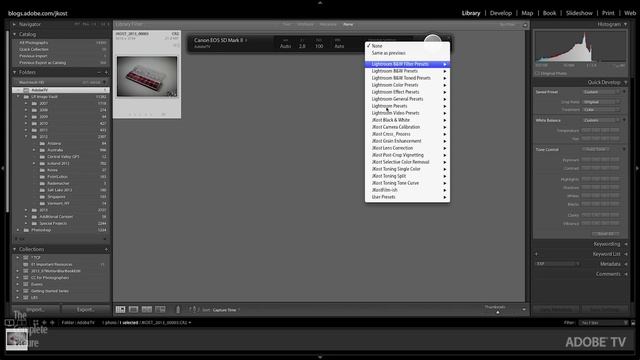Hide filmstrip via bottom edge arrow
Image resolution: width=640 pixels, height=360 pixels.
tap(320, 357)
